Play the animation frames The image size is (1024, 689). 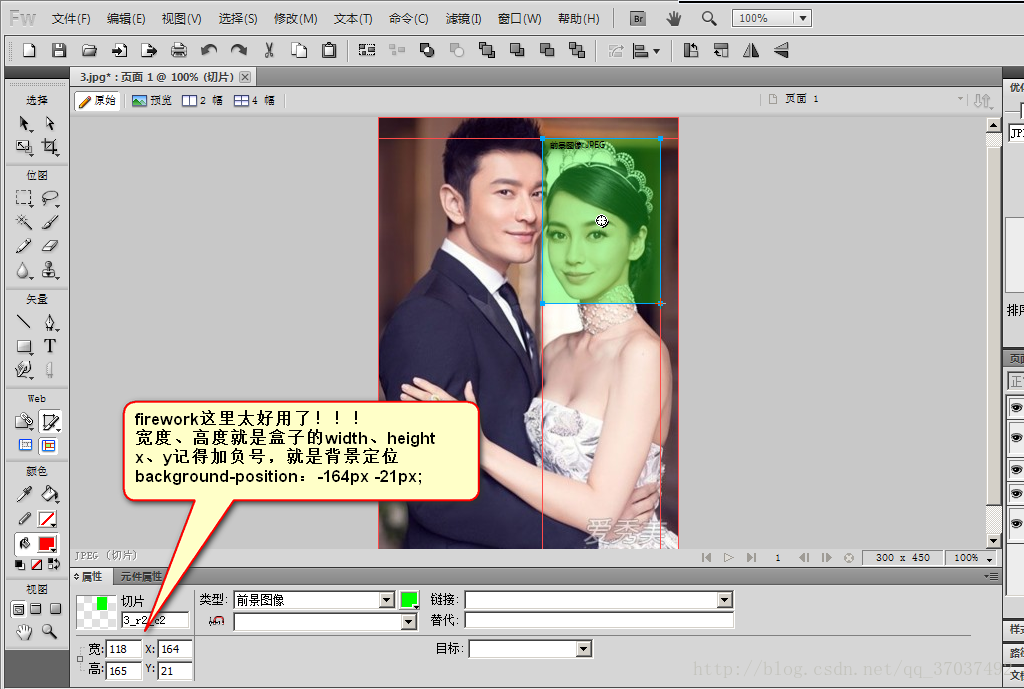tap(728, 558)
